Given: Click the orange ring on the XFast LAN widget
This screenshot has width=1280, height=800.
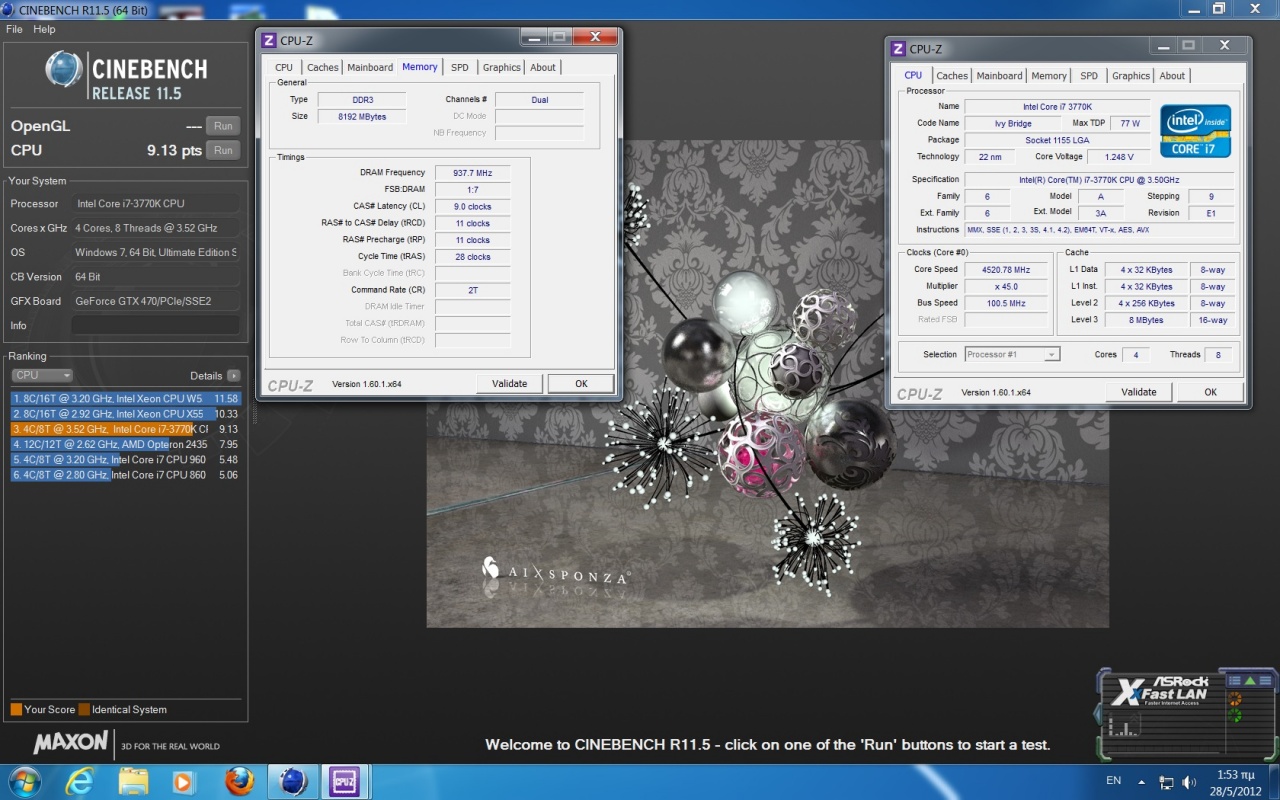Looking at the screenshot, I should pos(1235,699).
